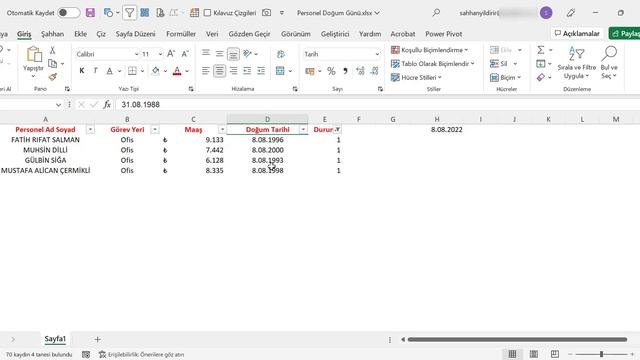Switch to Page Layout view in status bar
Viewport: 640px width, 360px height.
click(533, 354)
